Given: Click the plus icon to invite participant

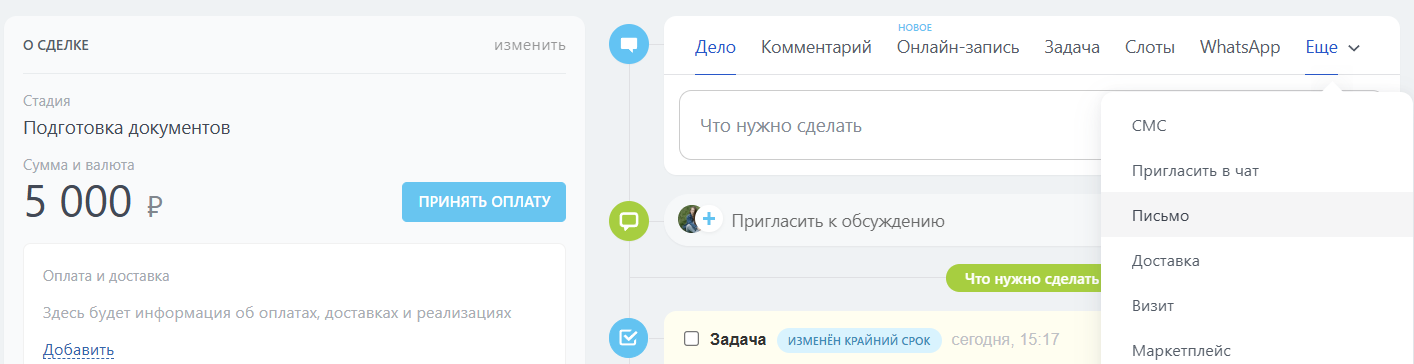Looking at the screenshot, I should [709, 218].
